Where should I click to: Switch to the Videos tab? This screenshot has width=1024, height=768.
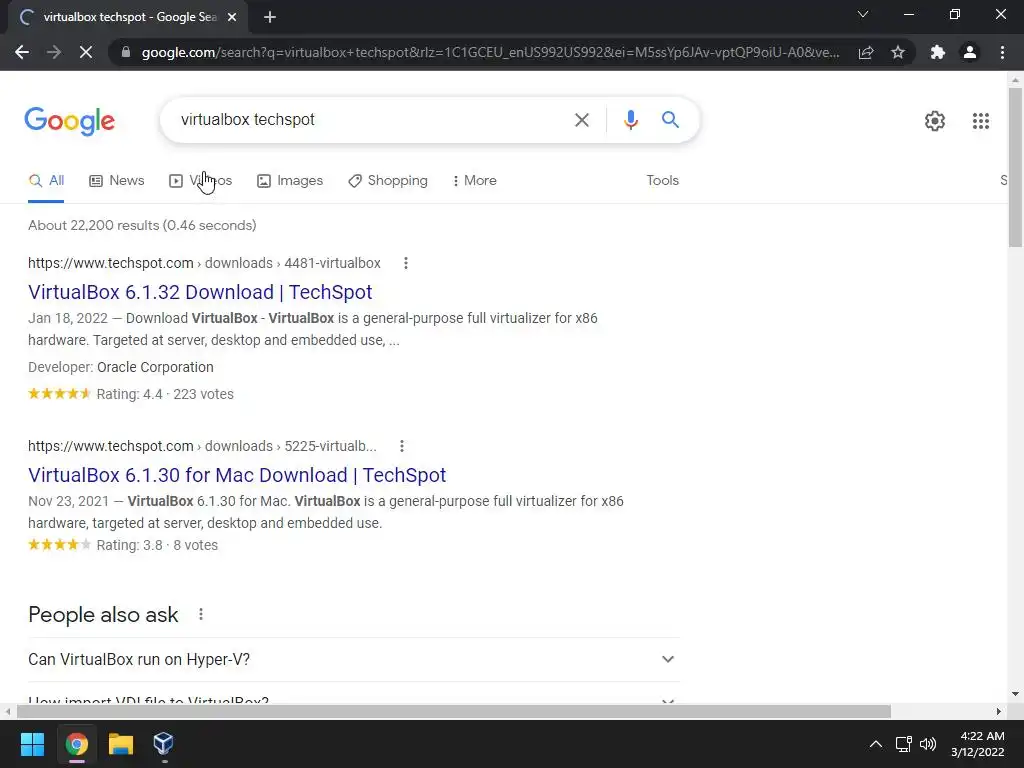click(200, 181)
